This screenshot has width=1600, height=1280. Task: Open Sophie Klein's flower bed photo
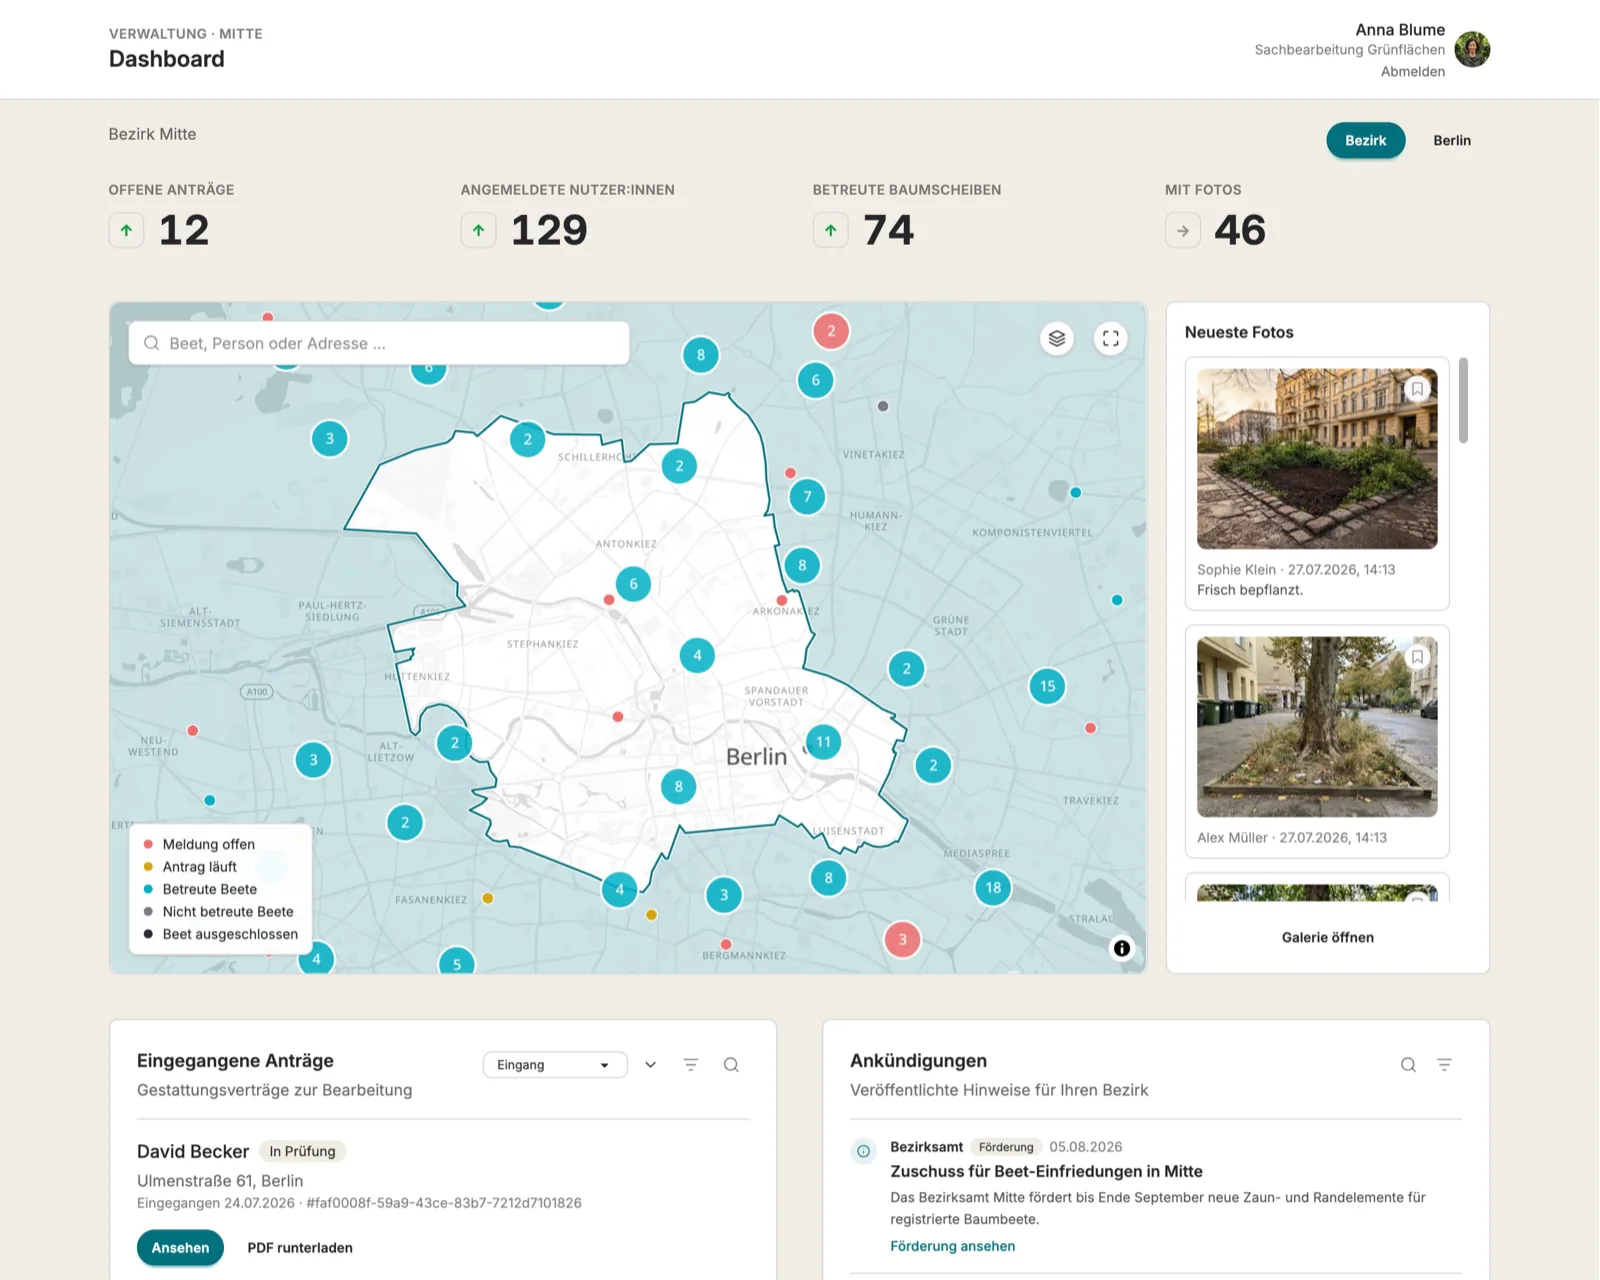(x=1317, y=458)
